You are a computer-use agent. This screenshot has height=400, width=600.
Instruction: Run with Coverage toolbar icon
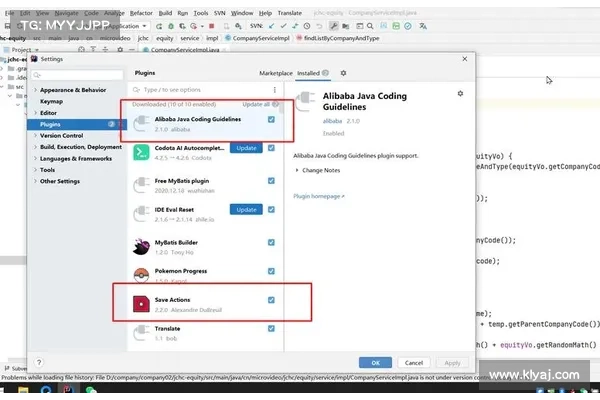pyautogui.click(x=183, y=26)
